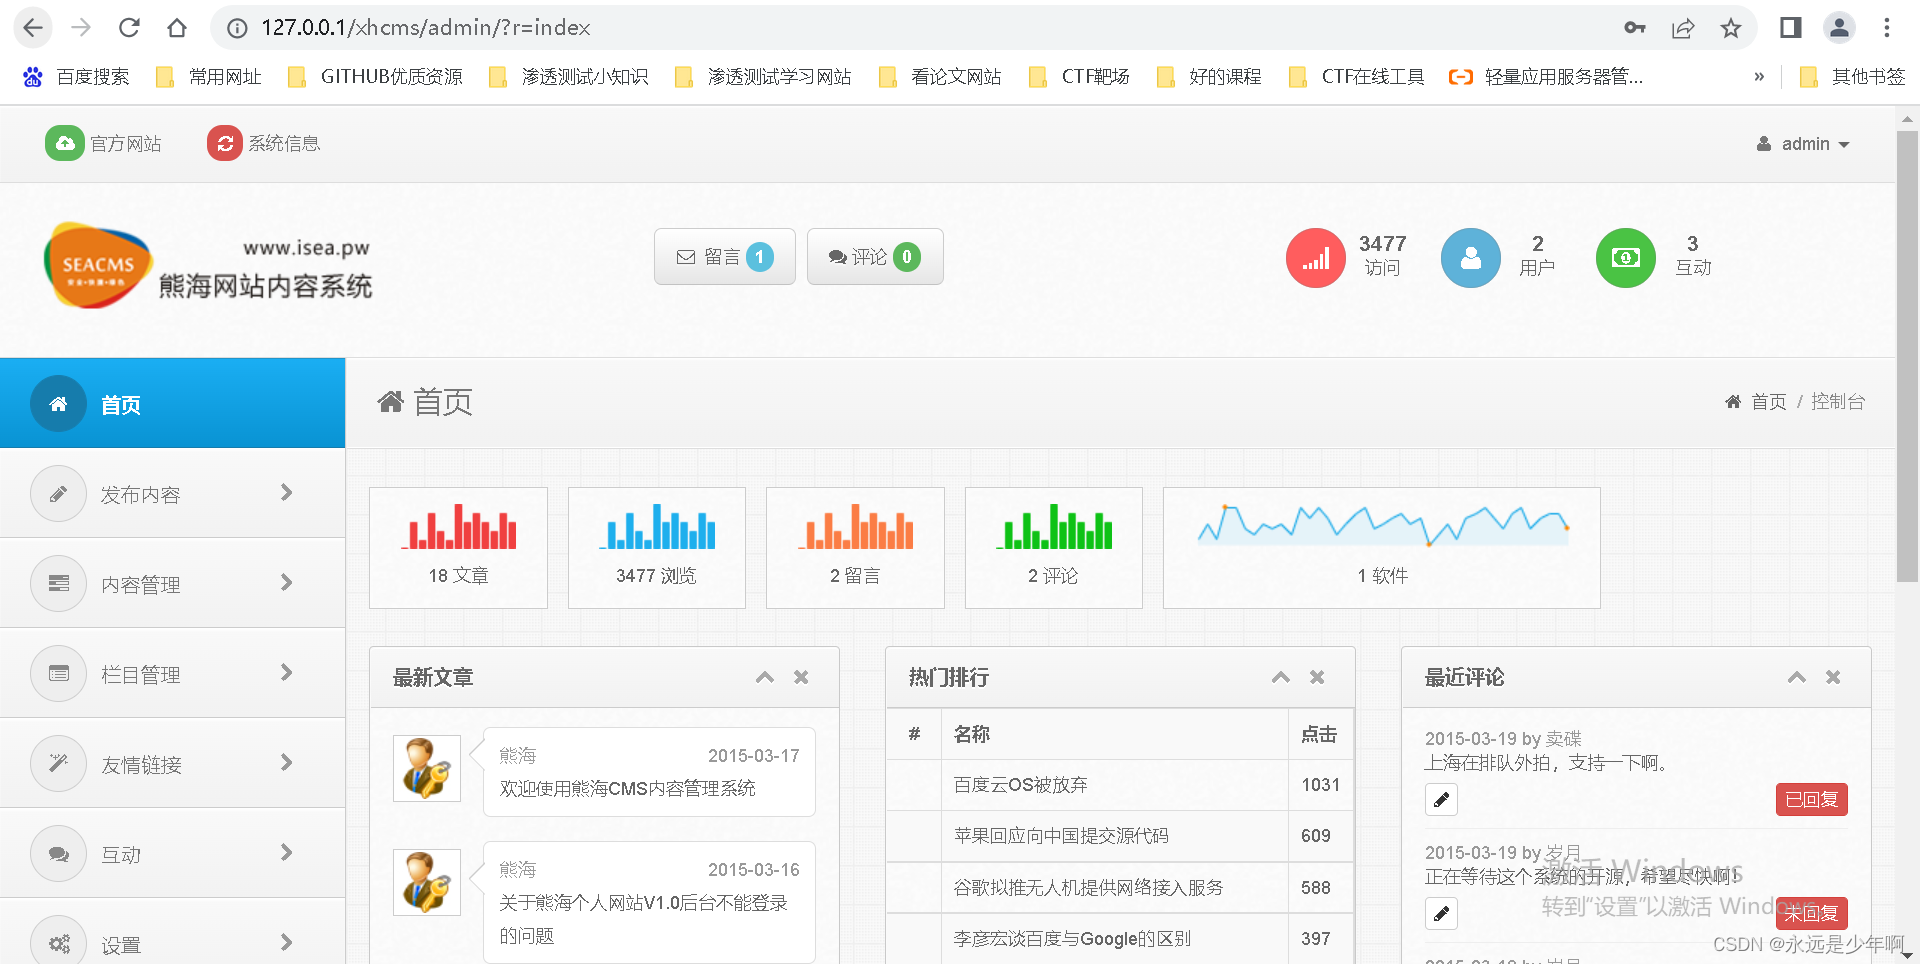Click the list icon beside 内容管理
The image size is (1920, 964).
coord(59,583)
